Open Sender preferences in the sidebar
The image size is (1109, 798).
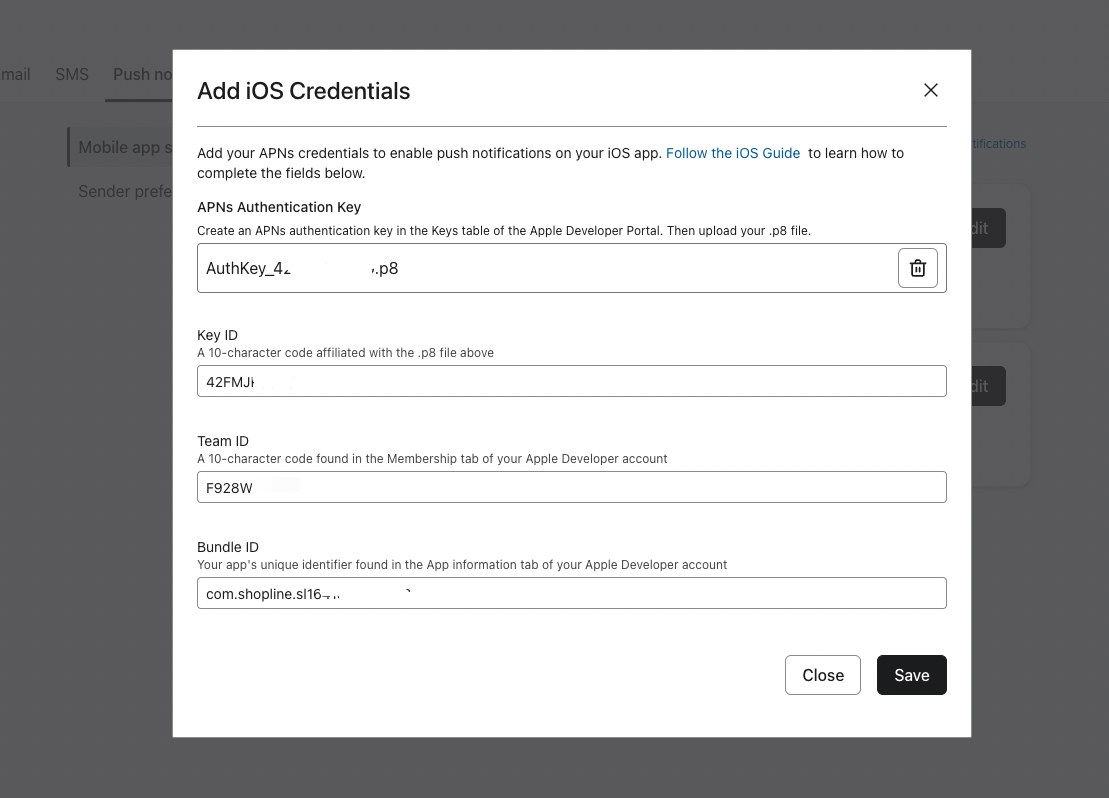point(125,191)
